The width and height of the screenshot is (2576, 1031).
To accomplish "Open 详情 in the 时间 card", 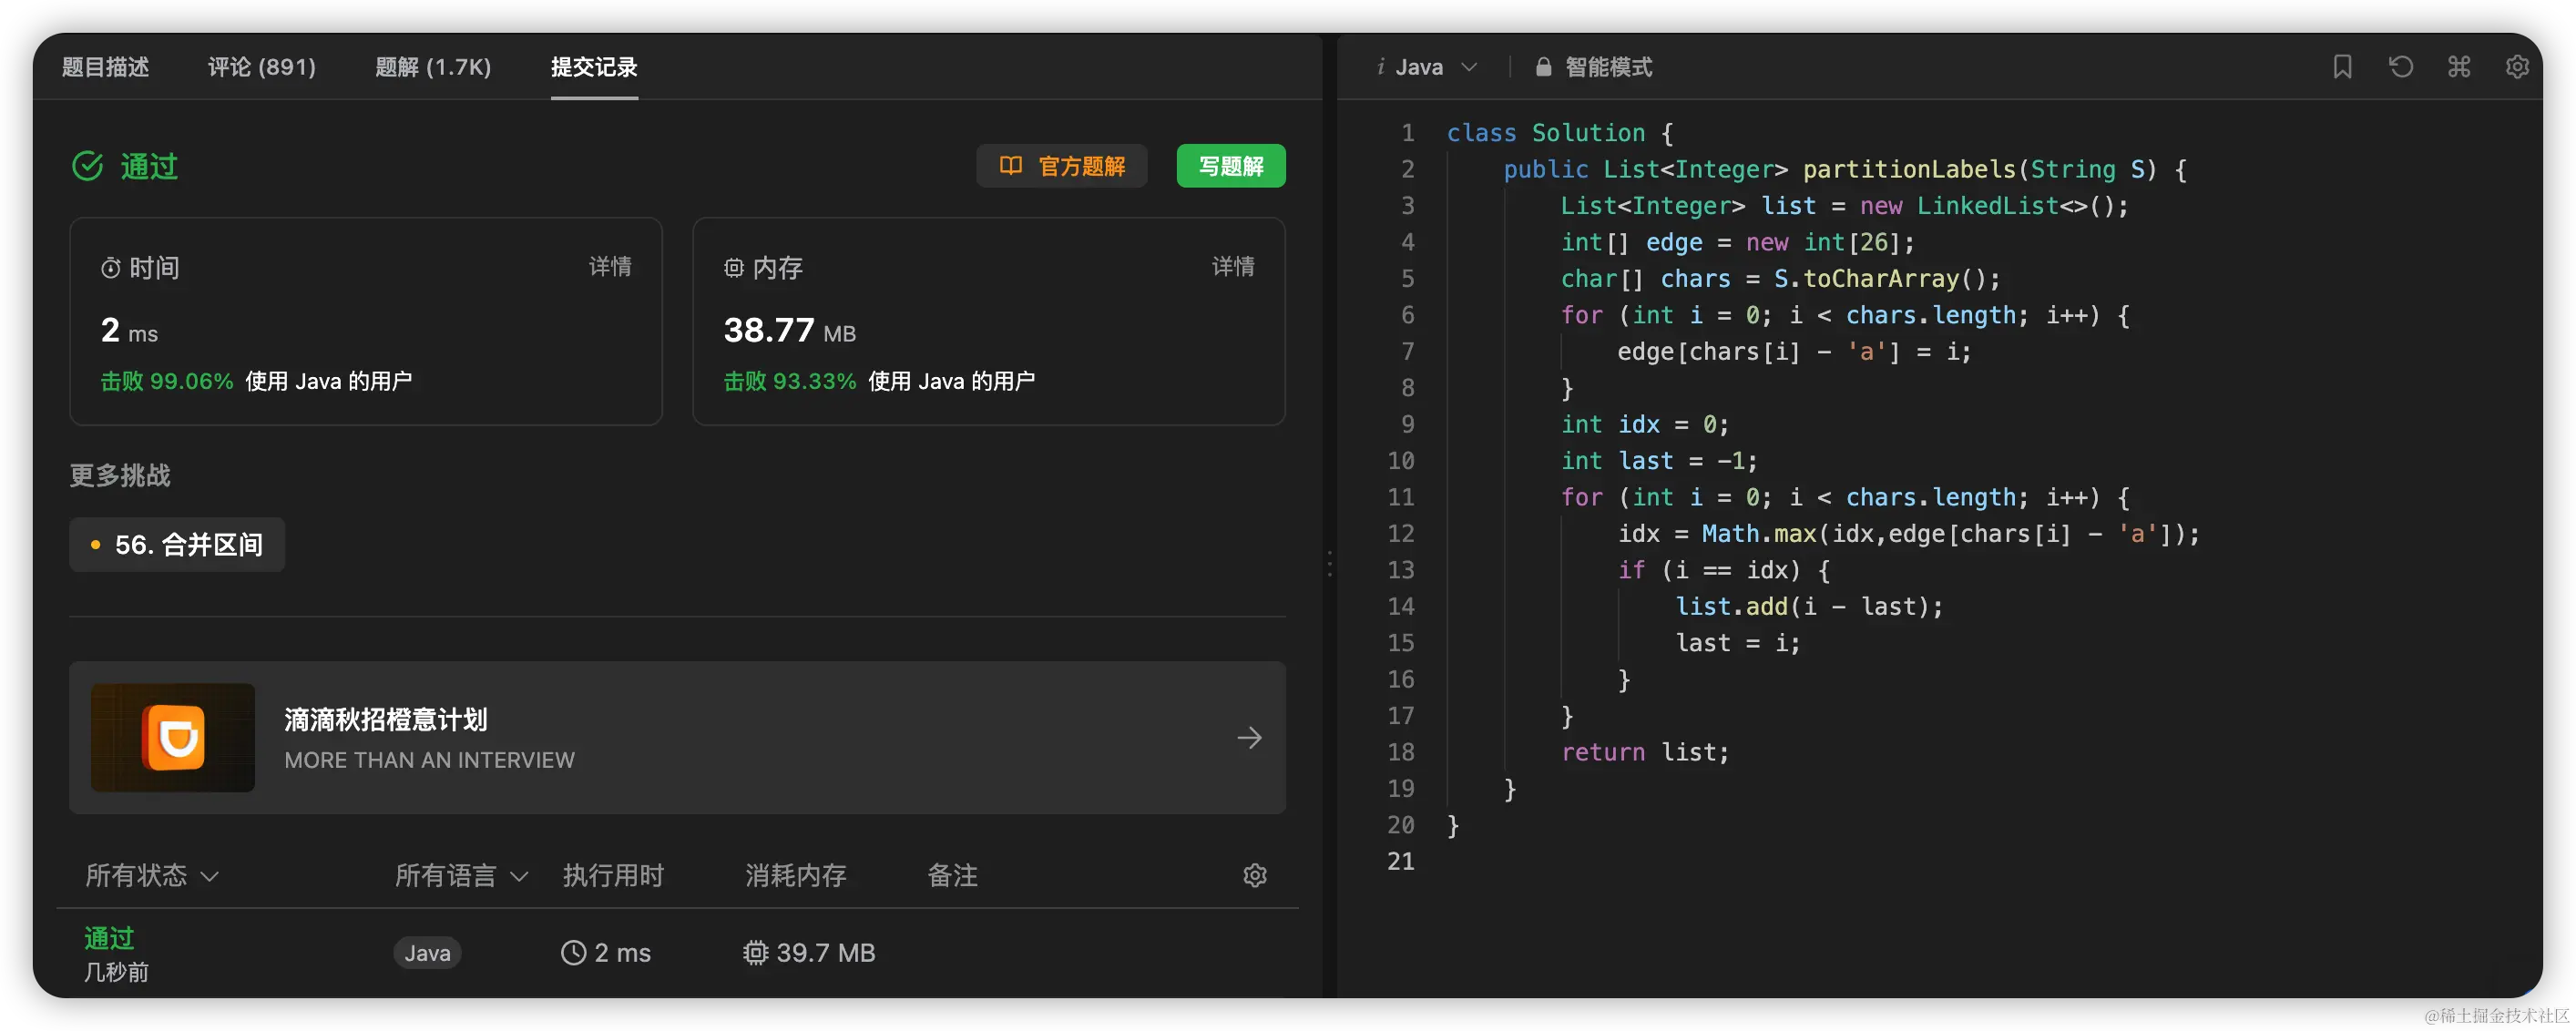I will click(x=610, y=266).
